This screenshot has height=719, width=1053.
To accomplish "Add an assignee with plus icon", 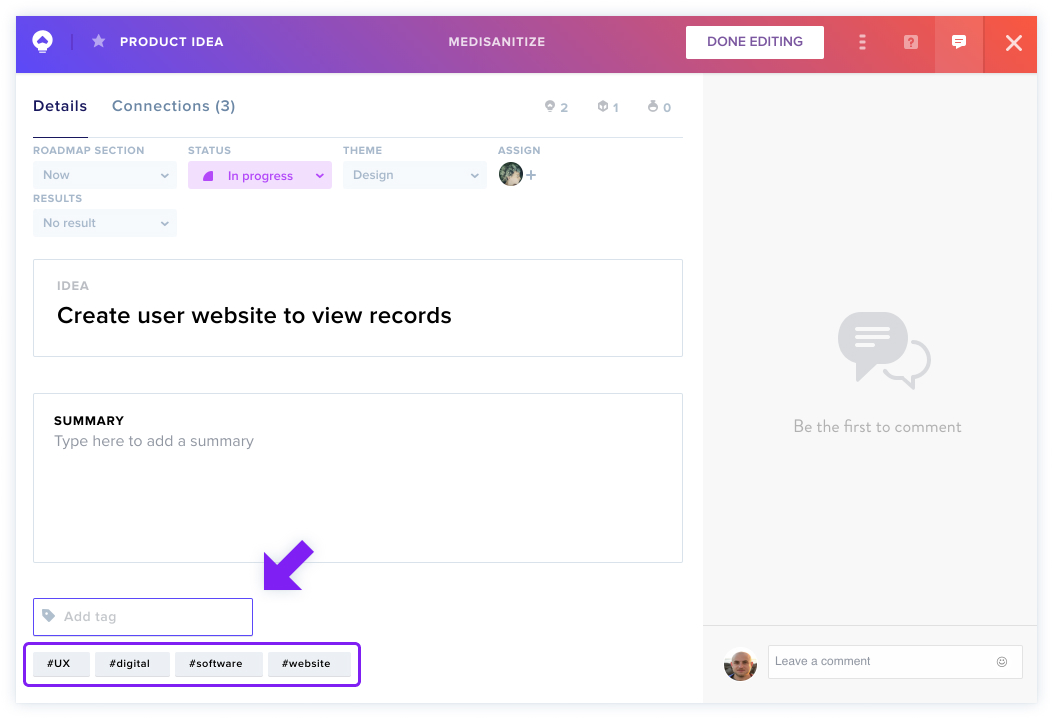I will (531, 175).
